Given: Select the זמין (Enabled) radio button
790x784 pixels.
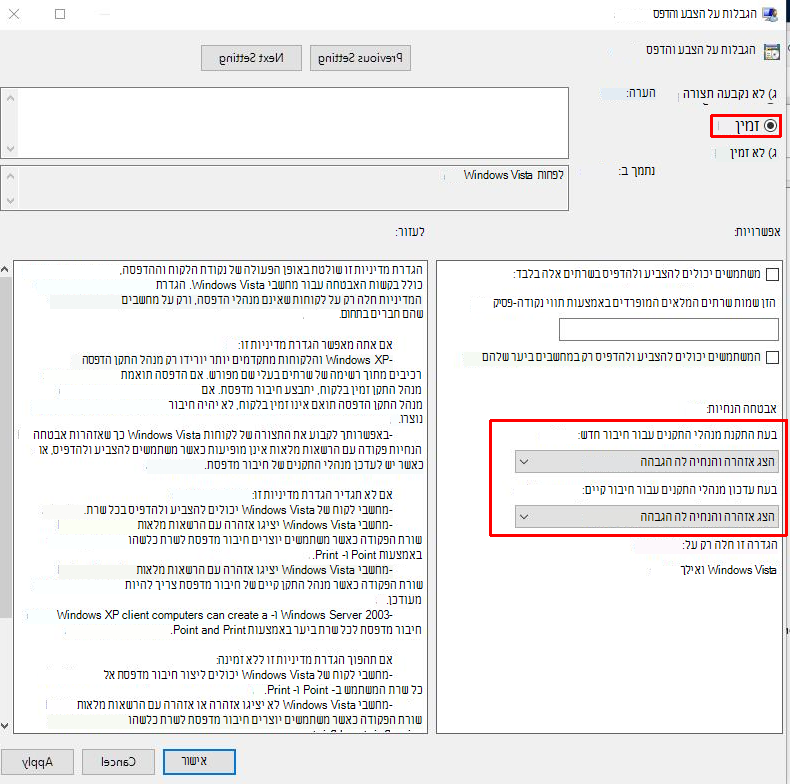Looking at the screenshot, I should click(770, 125).
